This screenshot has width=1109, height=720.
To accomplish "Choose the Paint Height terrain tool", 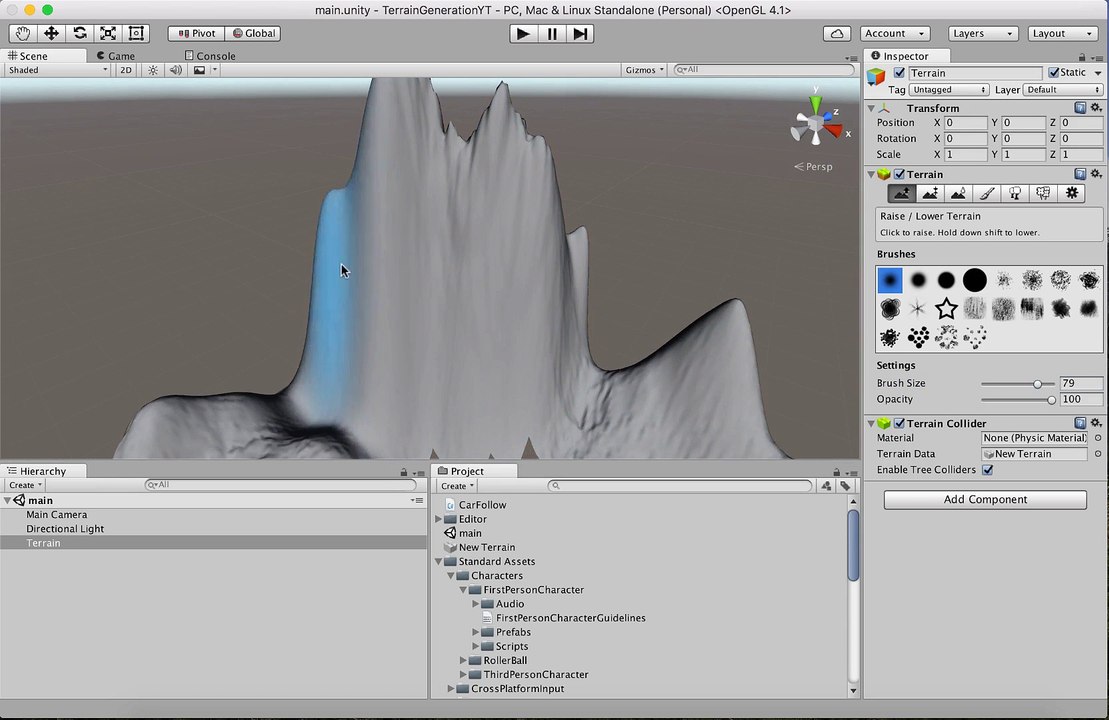I will coord(930,193).
